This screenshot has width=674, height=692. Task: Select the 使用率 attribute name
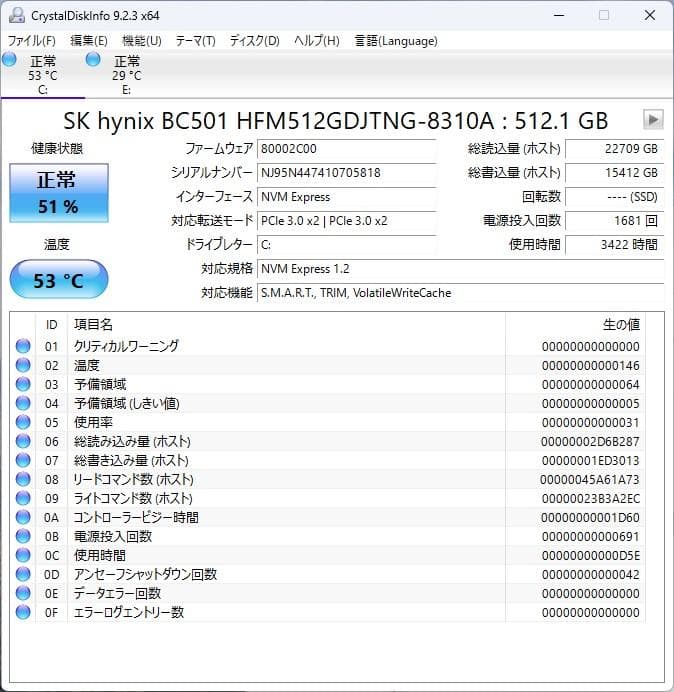pos(93,422)
